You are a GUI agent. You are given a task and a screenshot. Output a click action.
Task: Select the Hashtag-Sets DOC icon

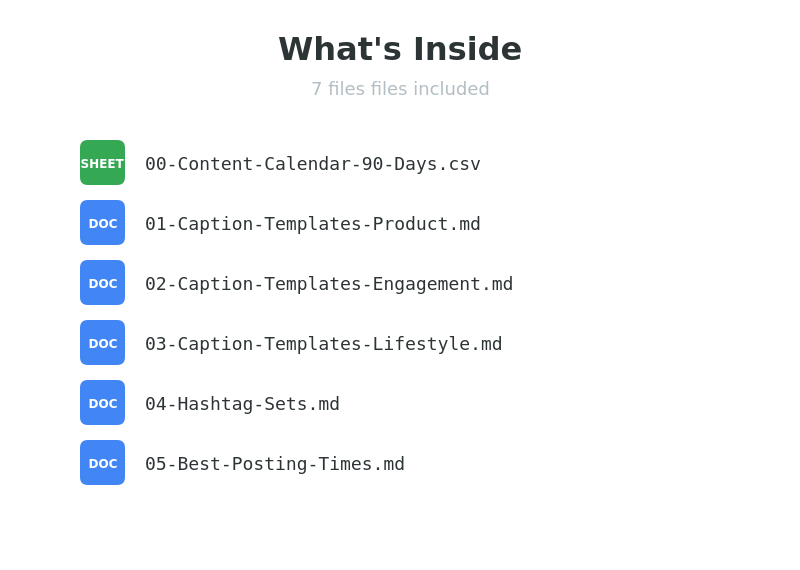(102, 403)
